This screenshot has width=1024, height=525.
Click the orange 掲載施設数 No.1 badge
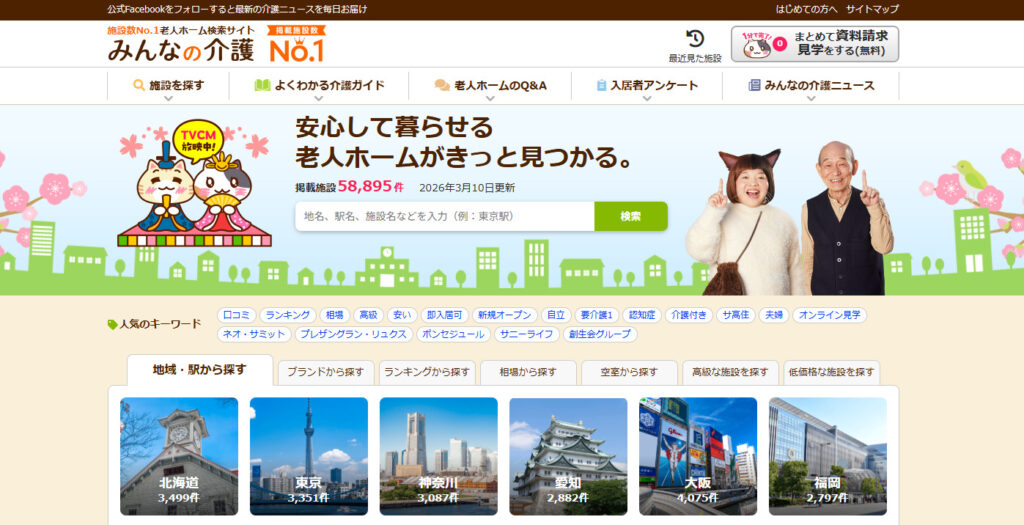(x=297, y=44)
